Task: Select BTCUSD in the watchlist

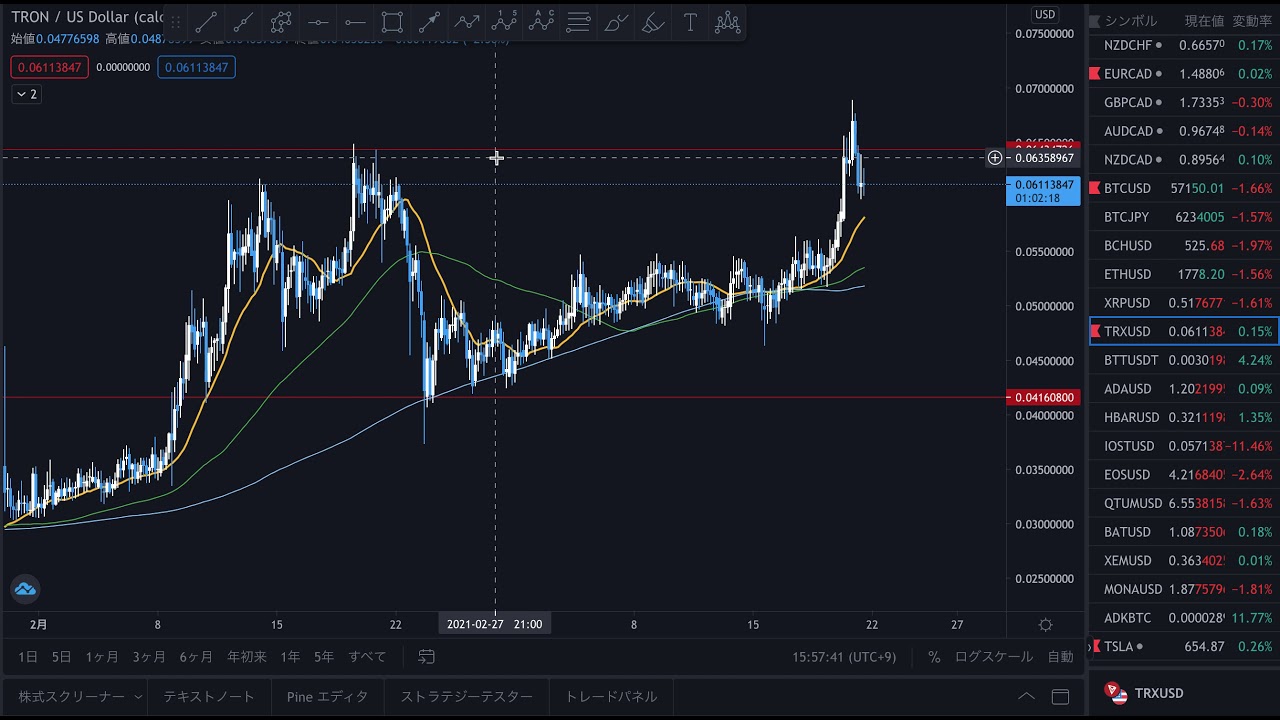Action: pyautogui.click(x=1127, y=188)
